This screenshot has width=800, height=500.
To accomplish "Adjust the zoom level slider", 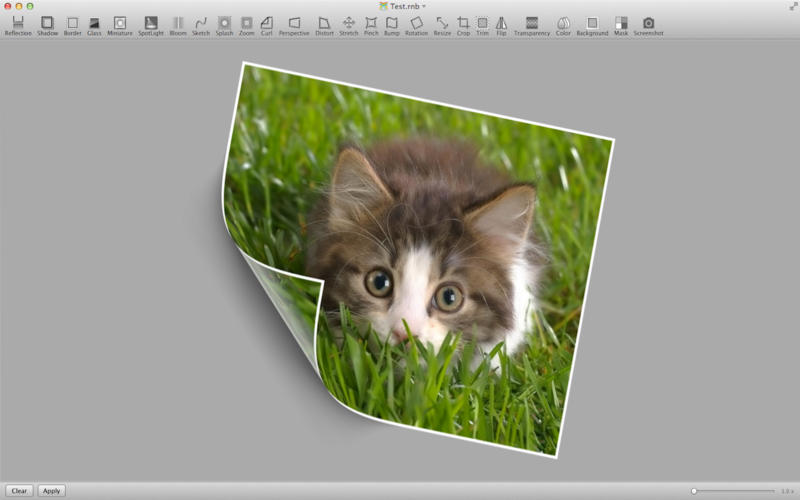I will point(734,491).
